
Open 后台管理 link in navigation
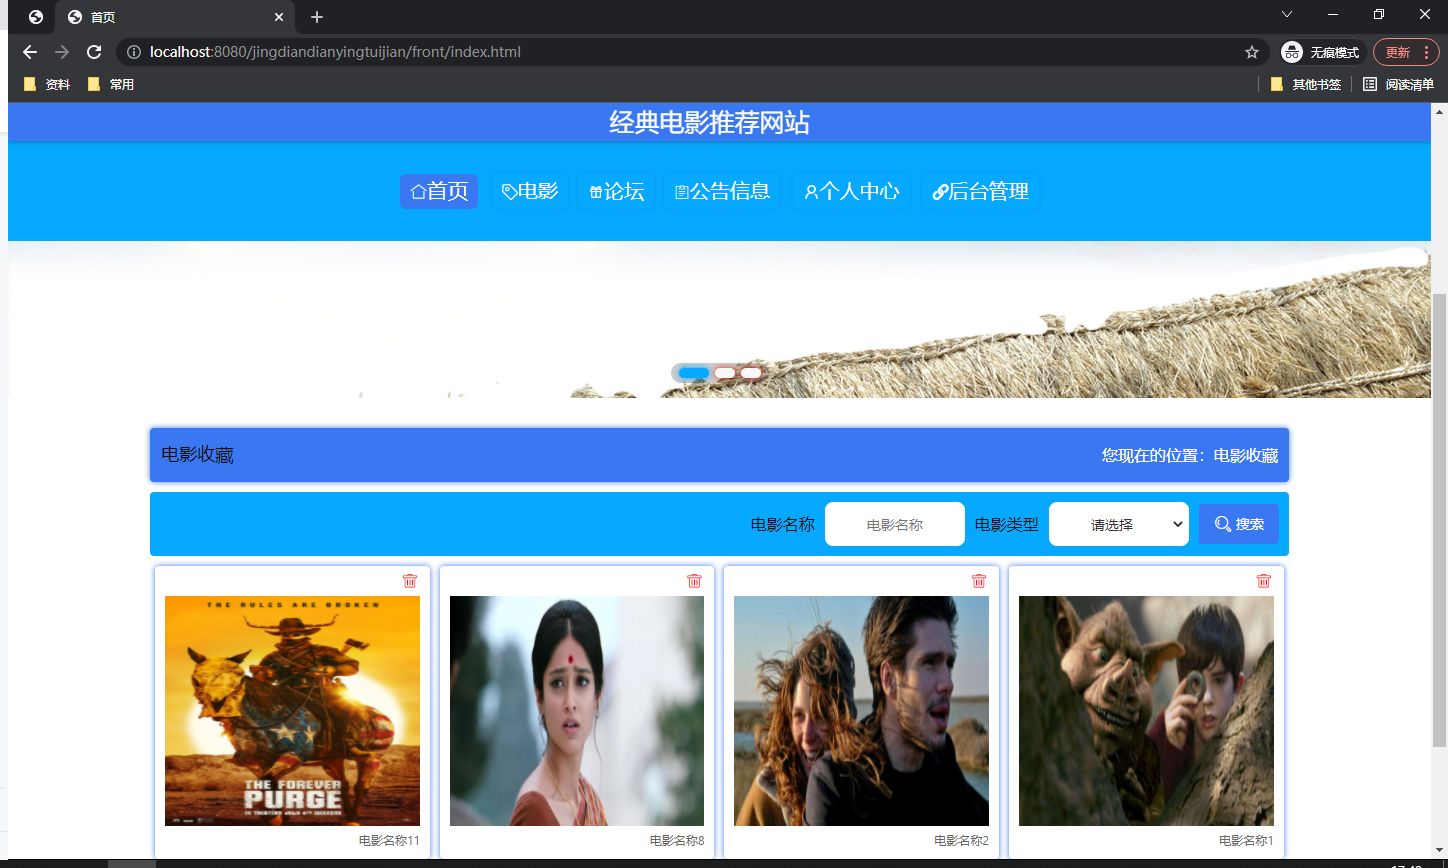point(980,191)
